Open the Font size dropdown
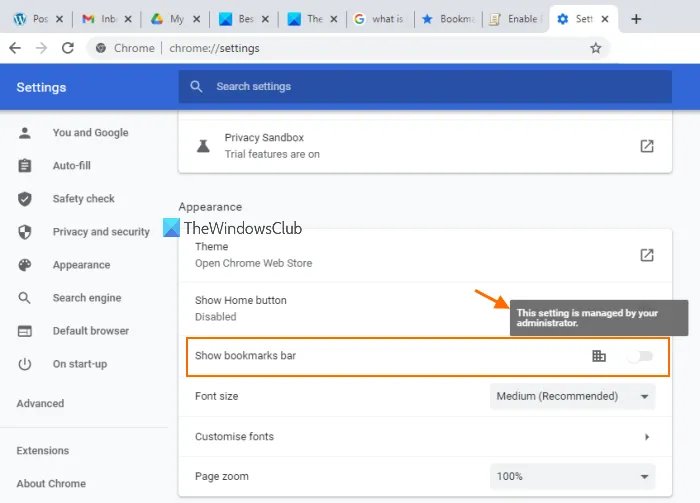The height and width of the screenshot is (503, 700). [573, 396]
